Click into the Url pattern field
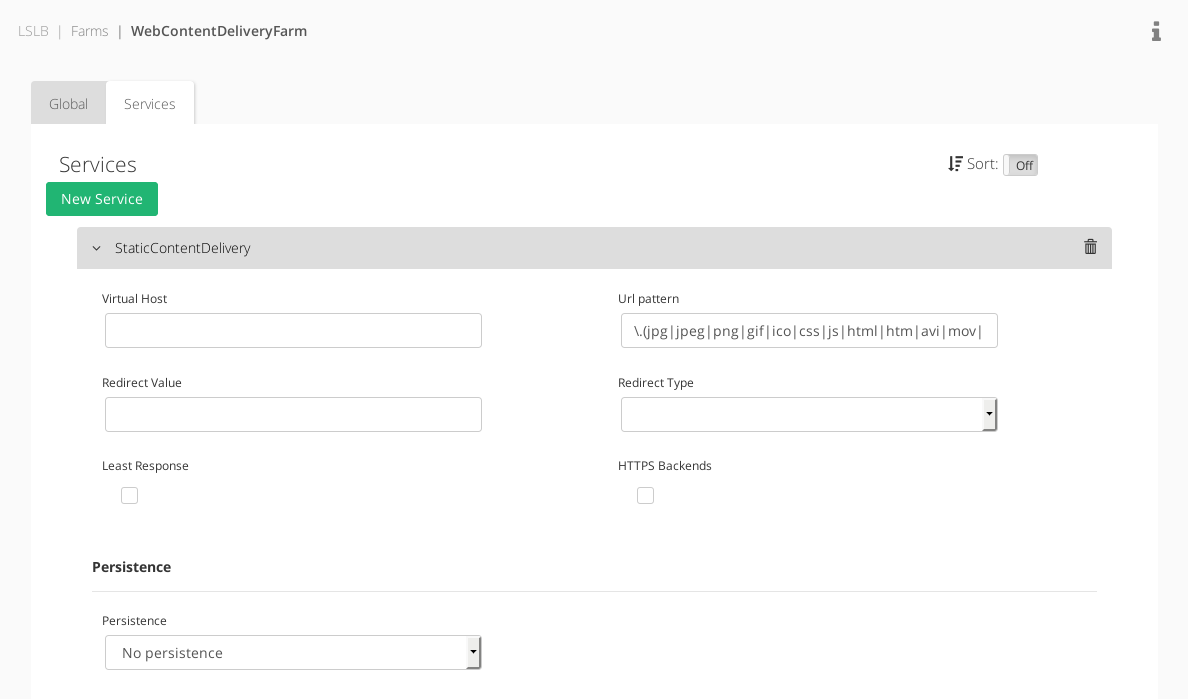 tap(809, 331)
